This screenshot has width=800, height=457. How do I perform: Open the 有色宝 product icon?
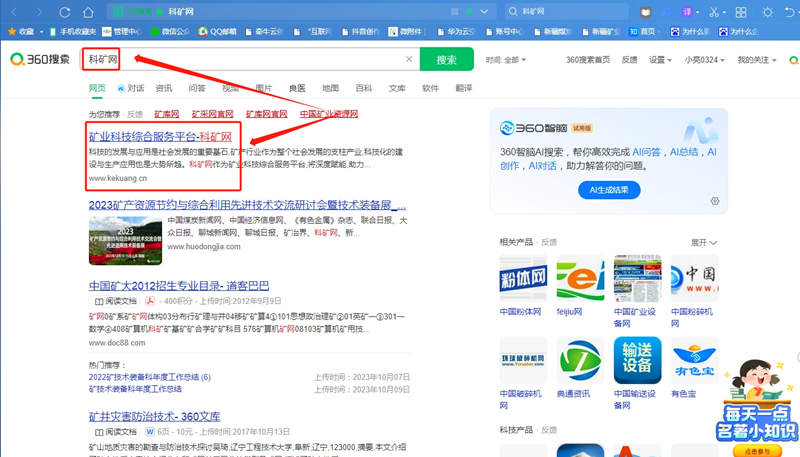(x=694, y=361)
